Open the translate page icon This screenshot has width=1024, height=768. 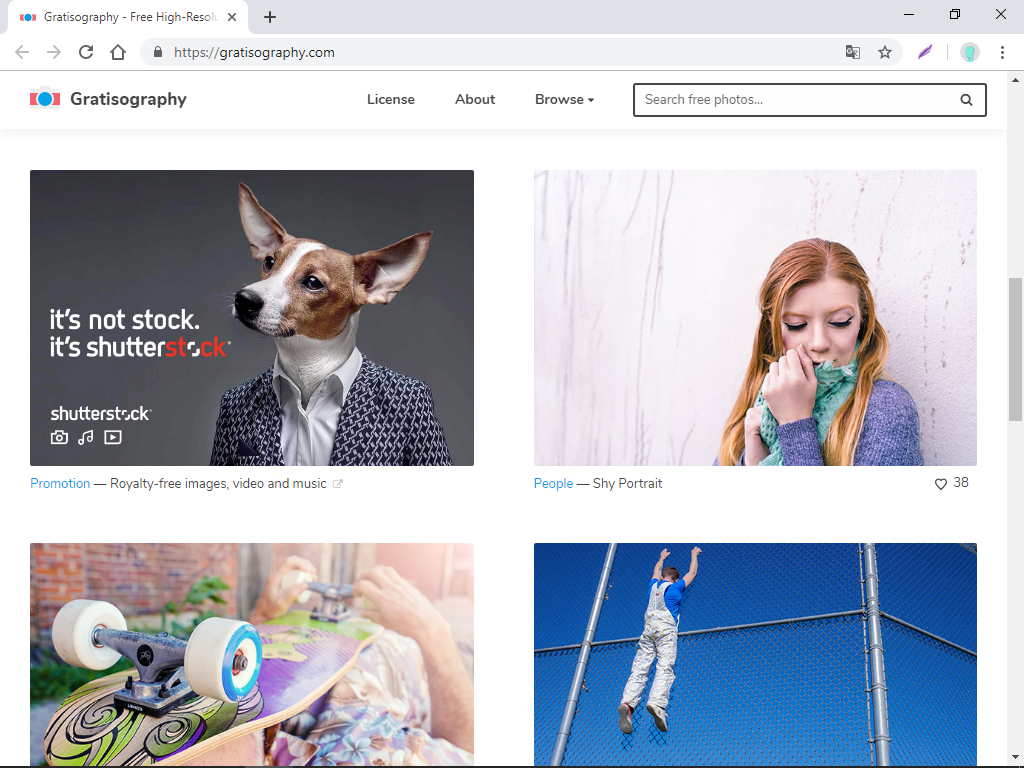click(x=852, y=52)
